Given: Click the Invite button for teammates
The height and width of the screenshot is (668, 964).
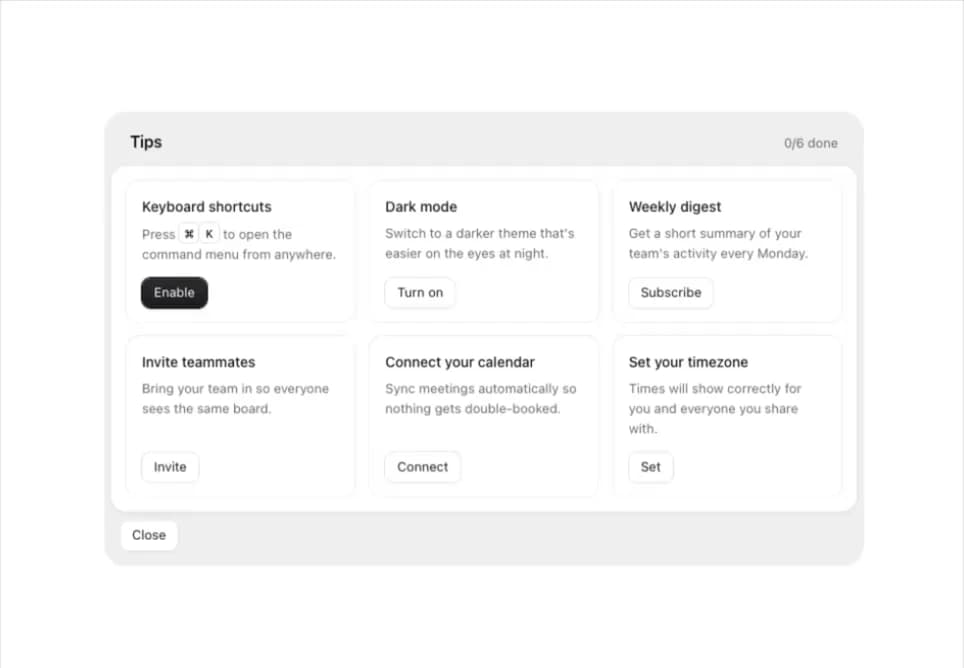Looking at the screenshot, I should (x=170, y=467).
